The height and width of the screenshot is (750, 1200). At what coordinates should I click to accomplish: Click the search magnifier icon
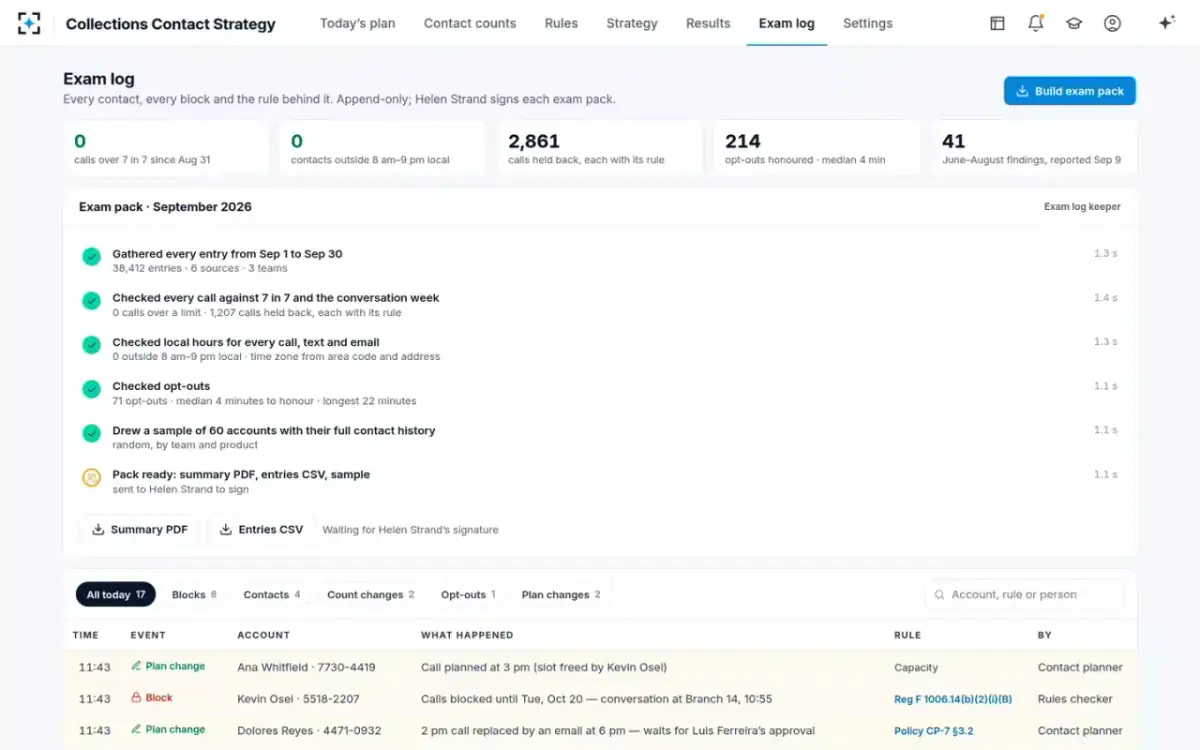(x=939, y=594)
